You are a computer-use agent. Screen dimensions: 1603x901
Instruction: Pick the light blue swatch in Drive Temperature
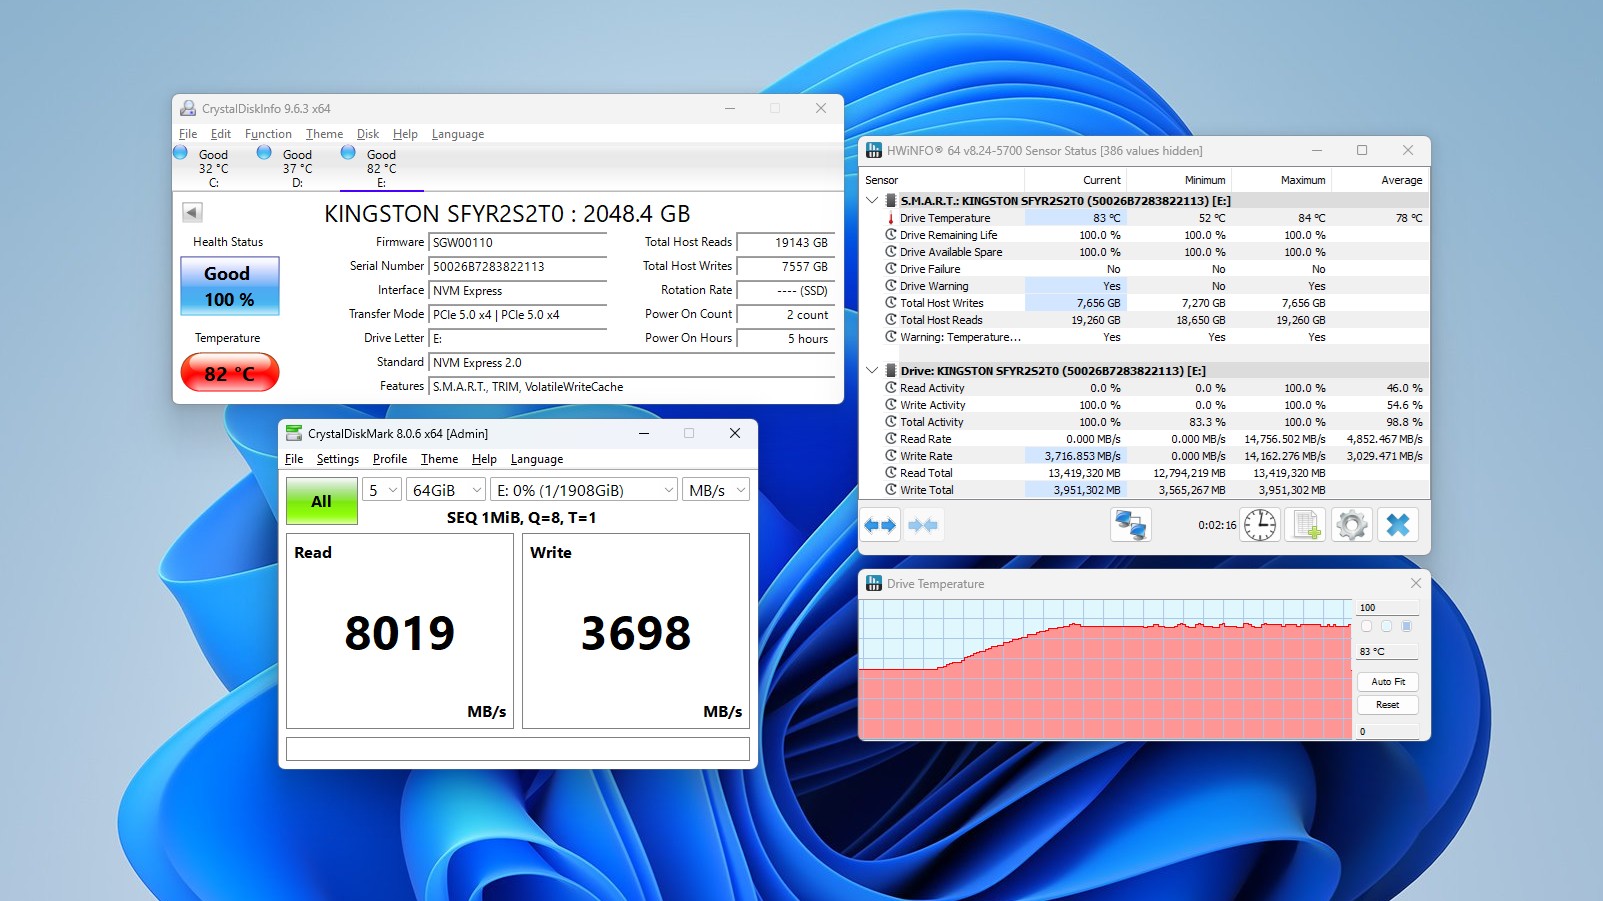[x=1386, y=626]
